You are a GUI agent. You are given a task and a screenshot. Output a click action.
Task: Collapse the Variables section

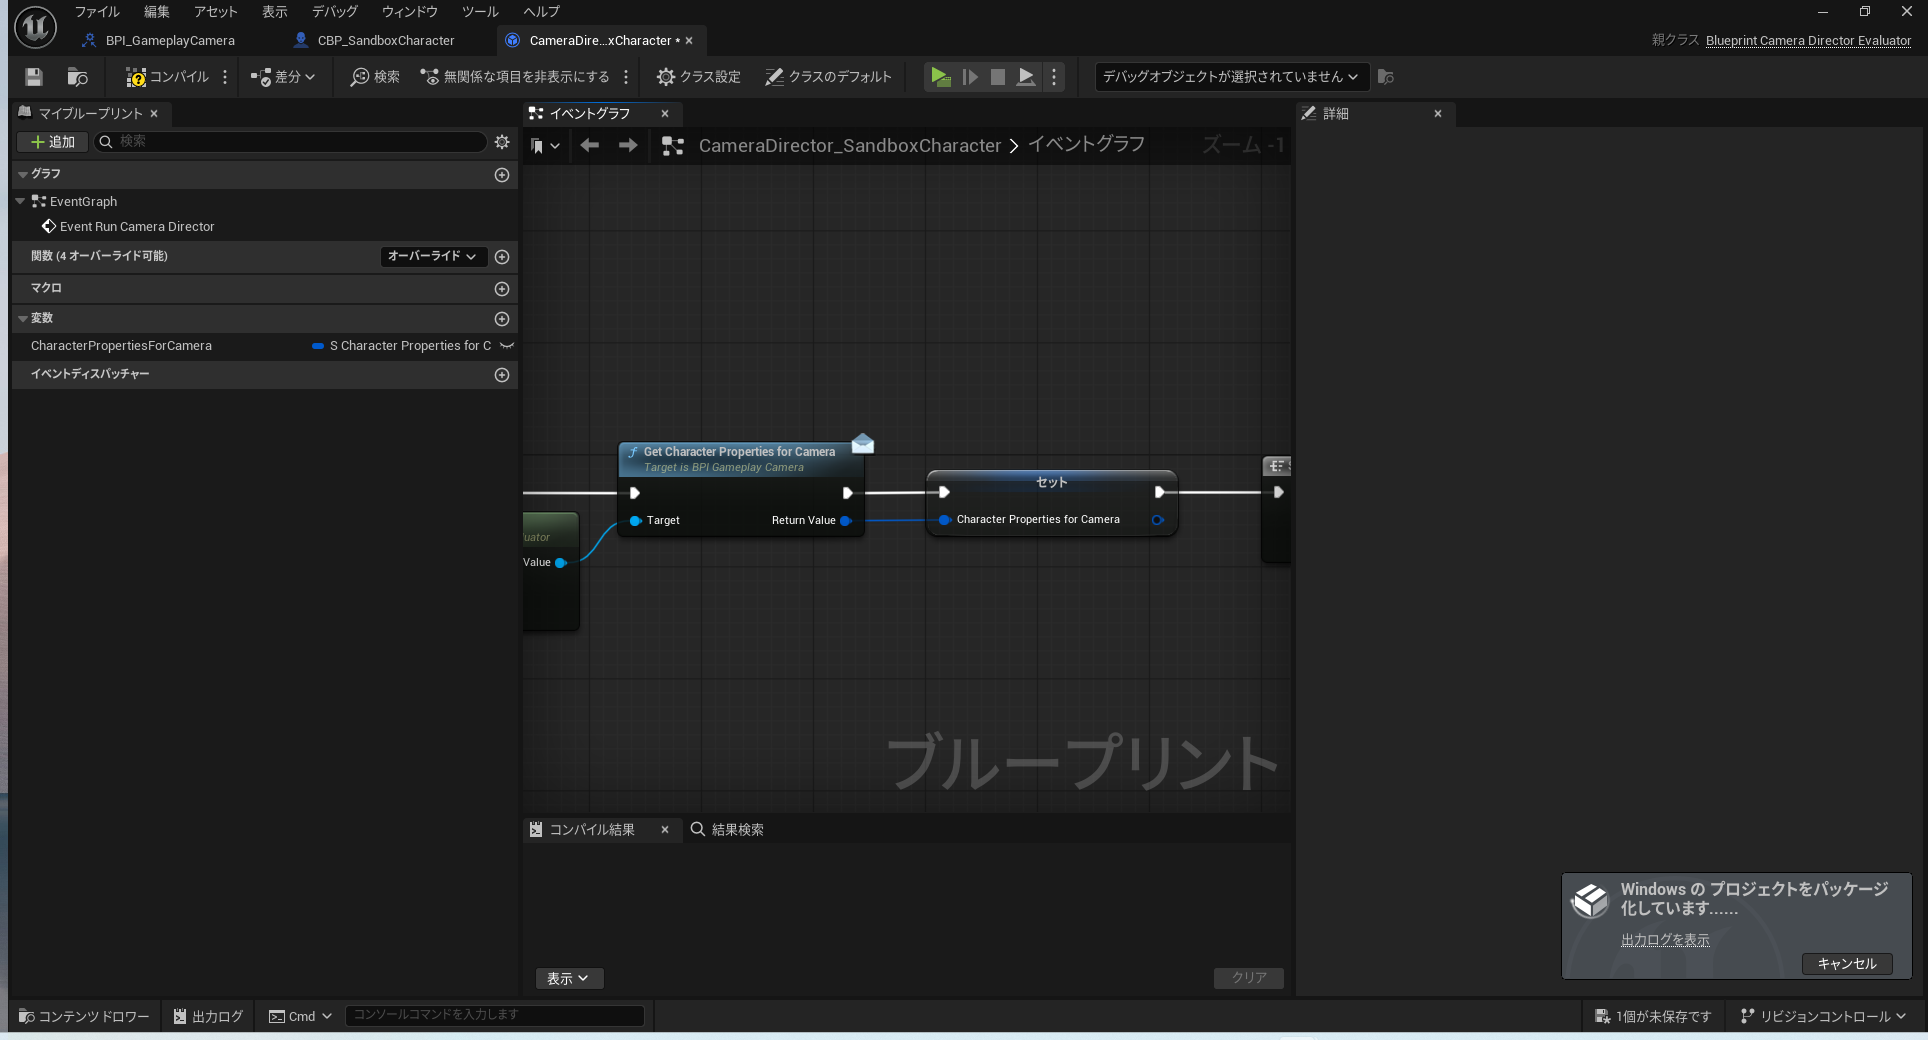22,319
